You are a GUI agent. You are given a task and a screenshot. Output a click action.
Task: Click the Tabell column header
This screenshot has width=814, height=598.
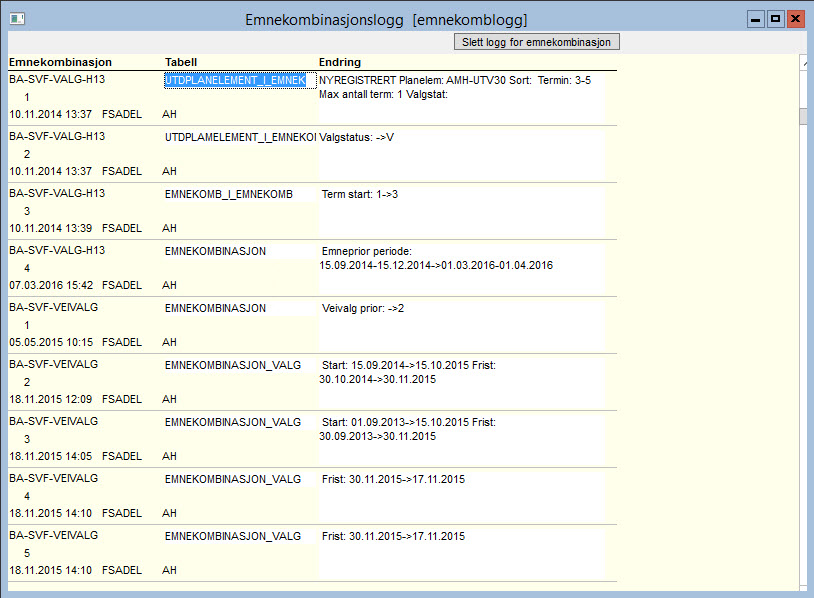[x=181, y=62]
